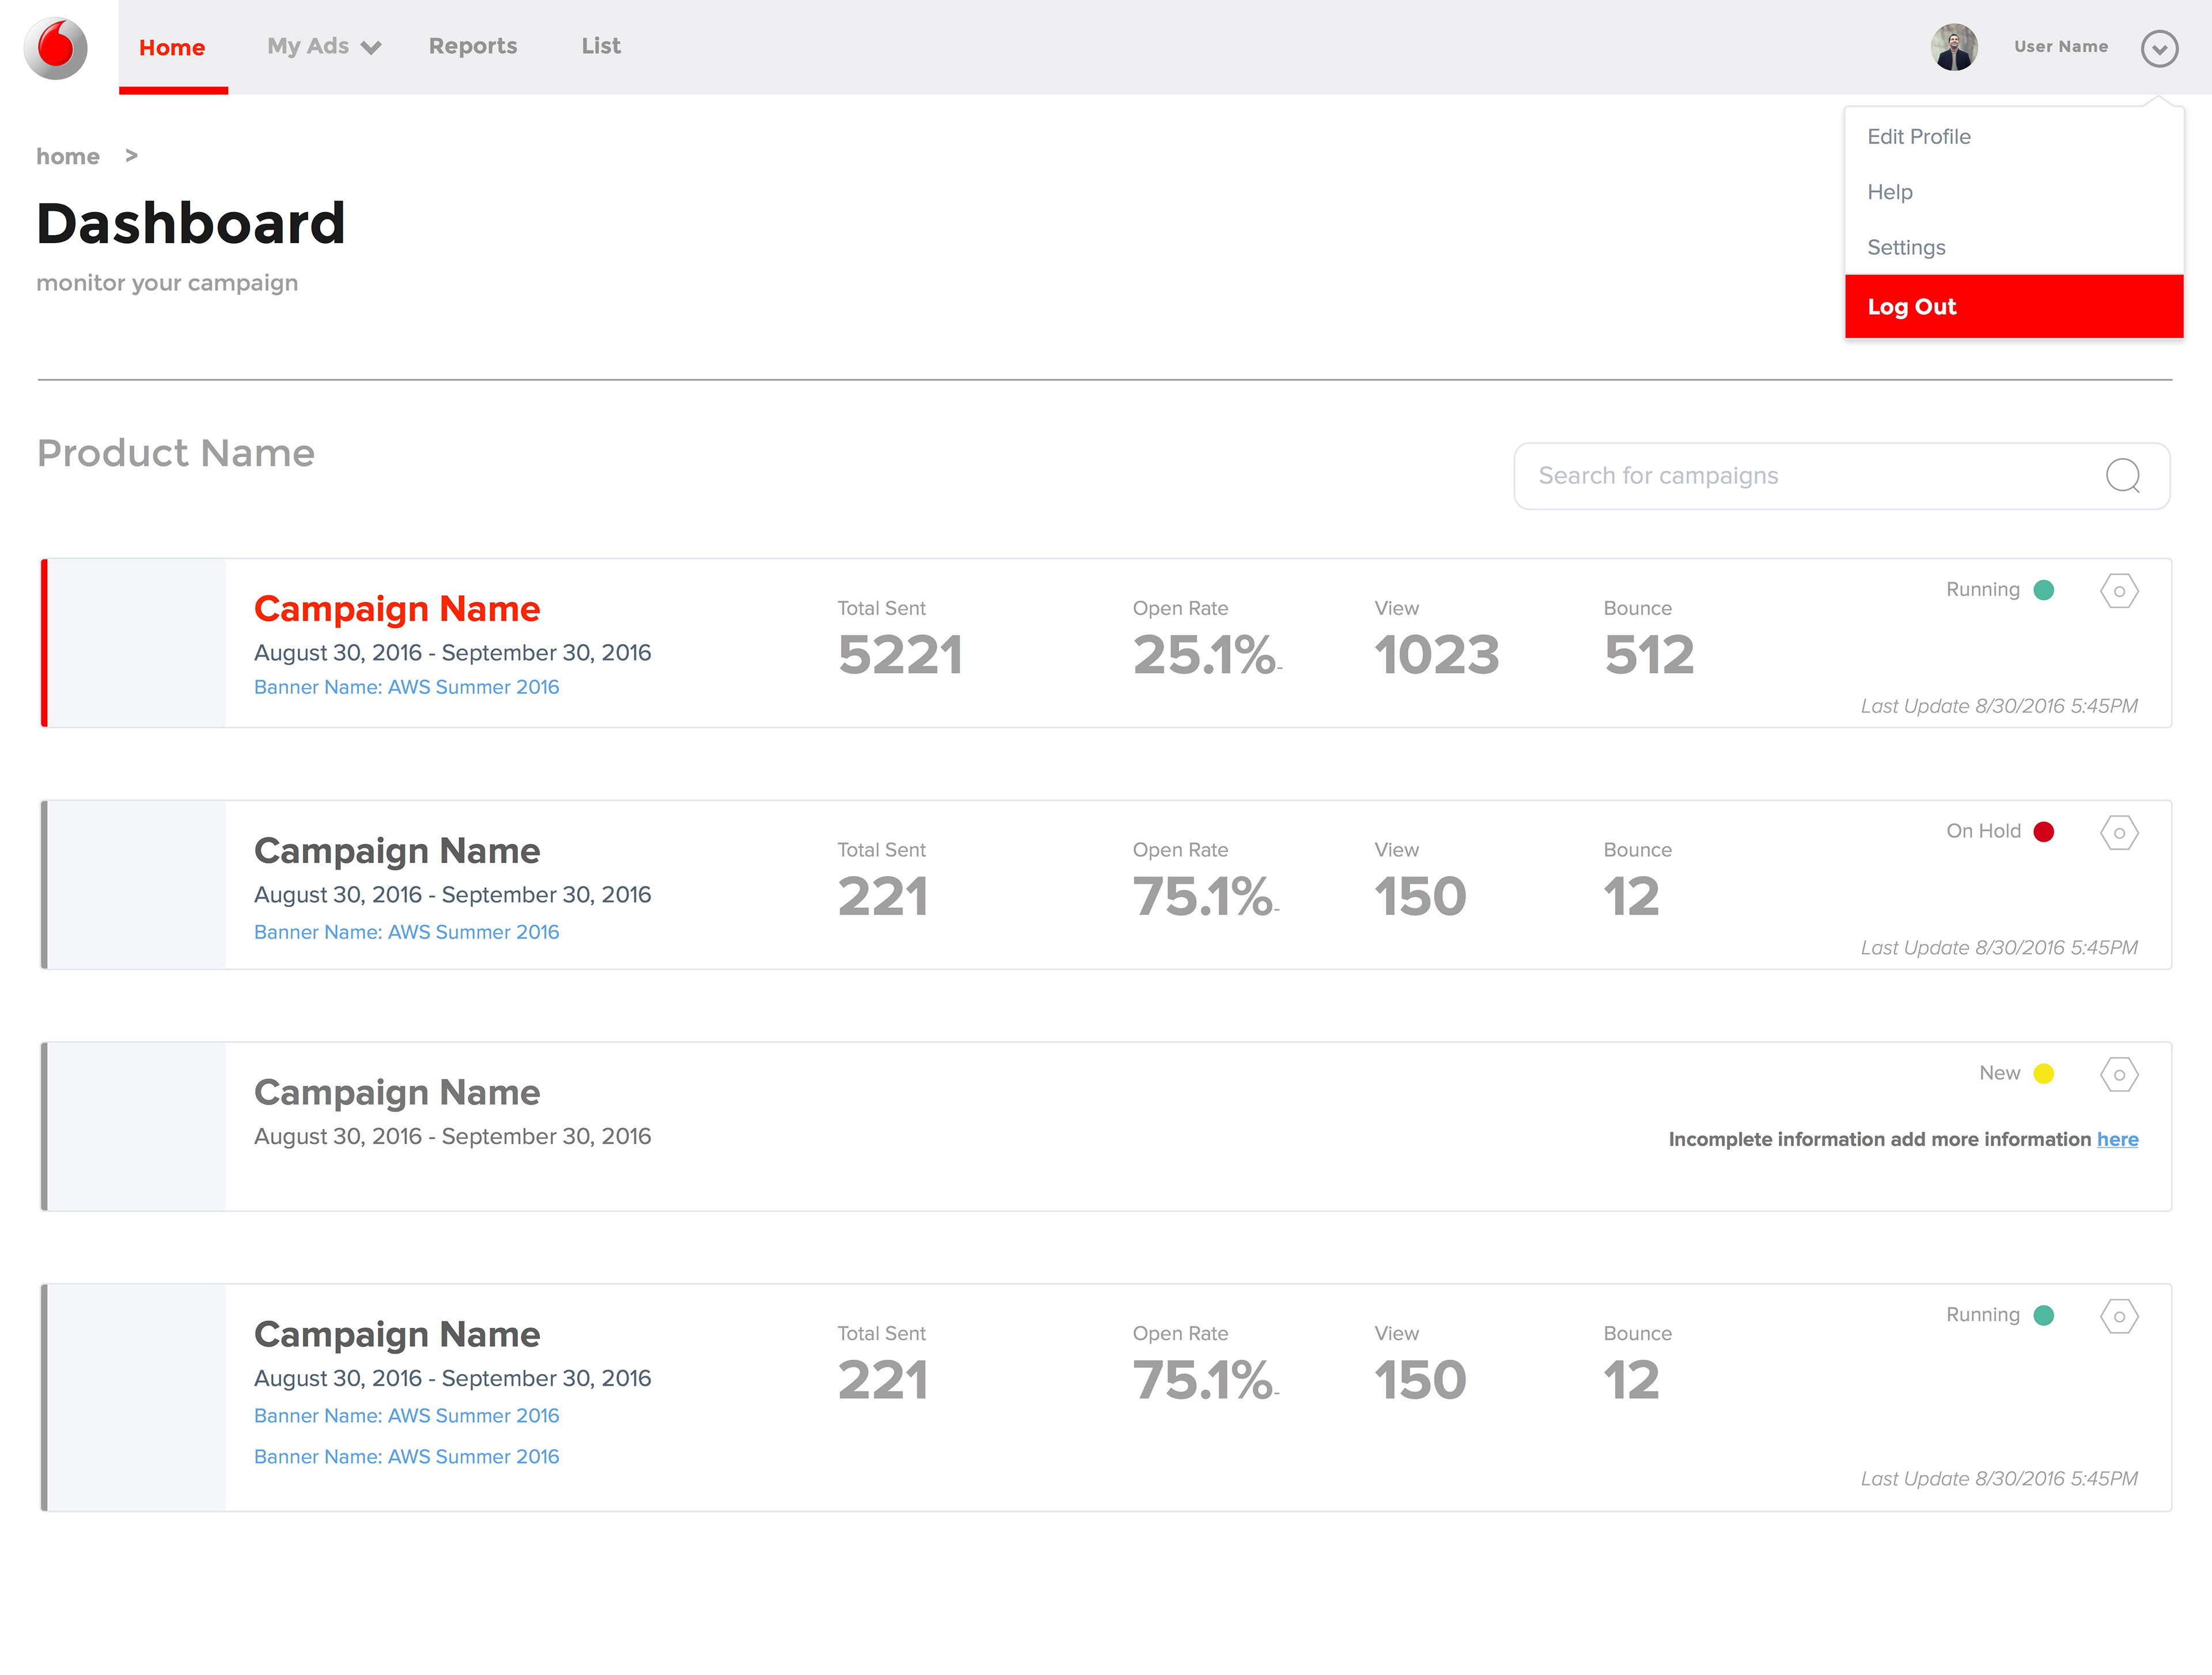Click the user avatar photo
The image size is (2212, 1675).
point(1953,47)
